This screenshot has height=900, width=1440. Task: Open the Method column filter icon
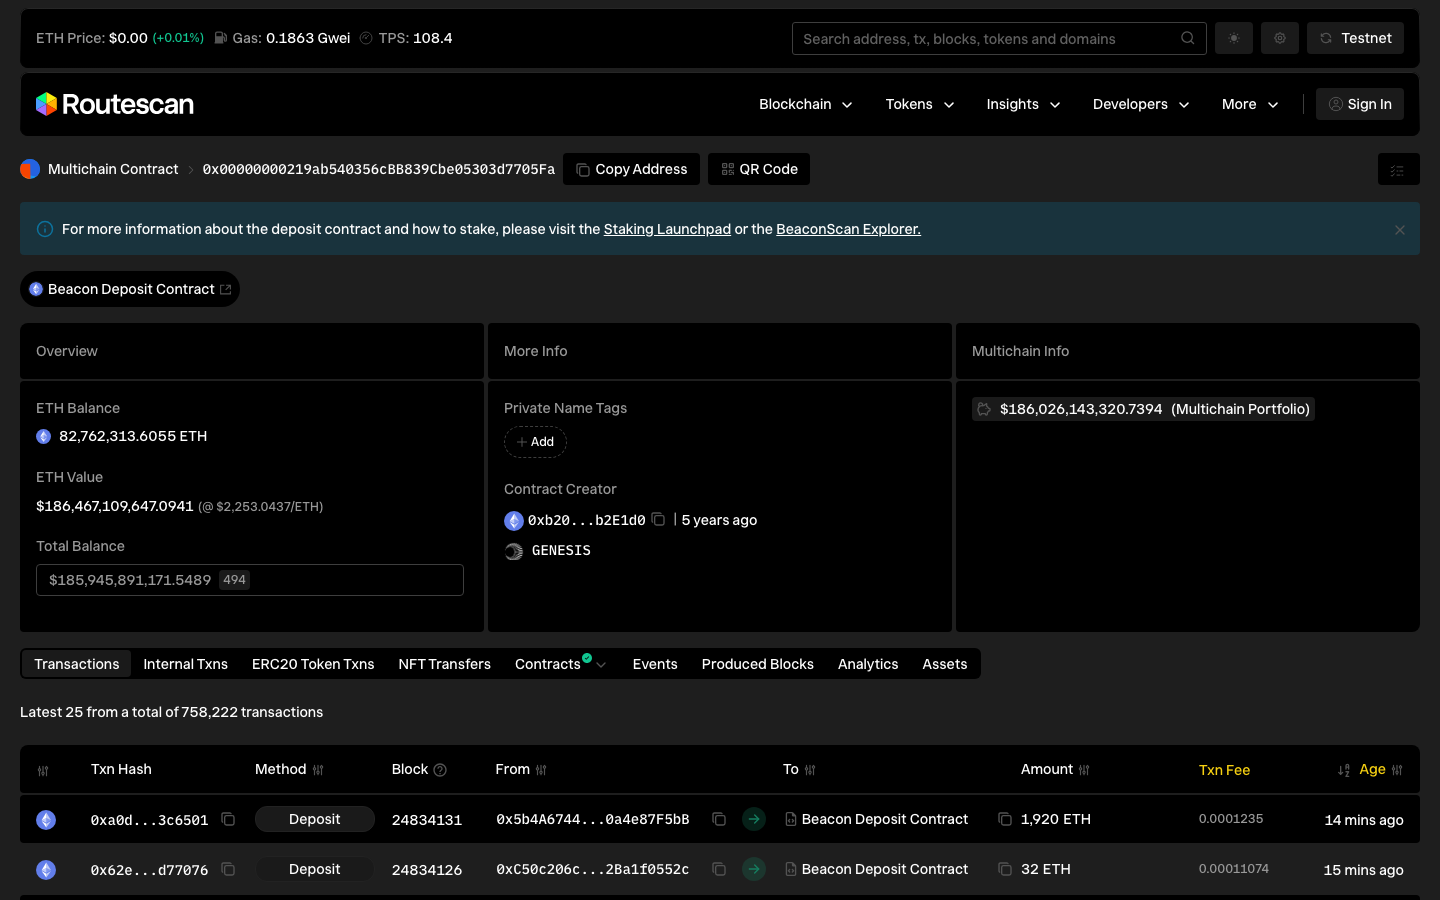pos(318,770)
